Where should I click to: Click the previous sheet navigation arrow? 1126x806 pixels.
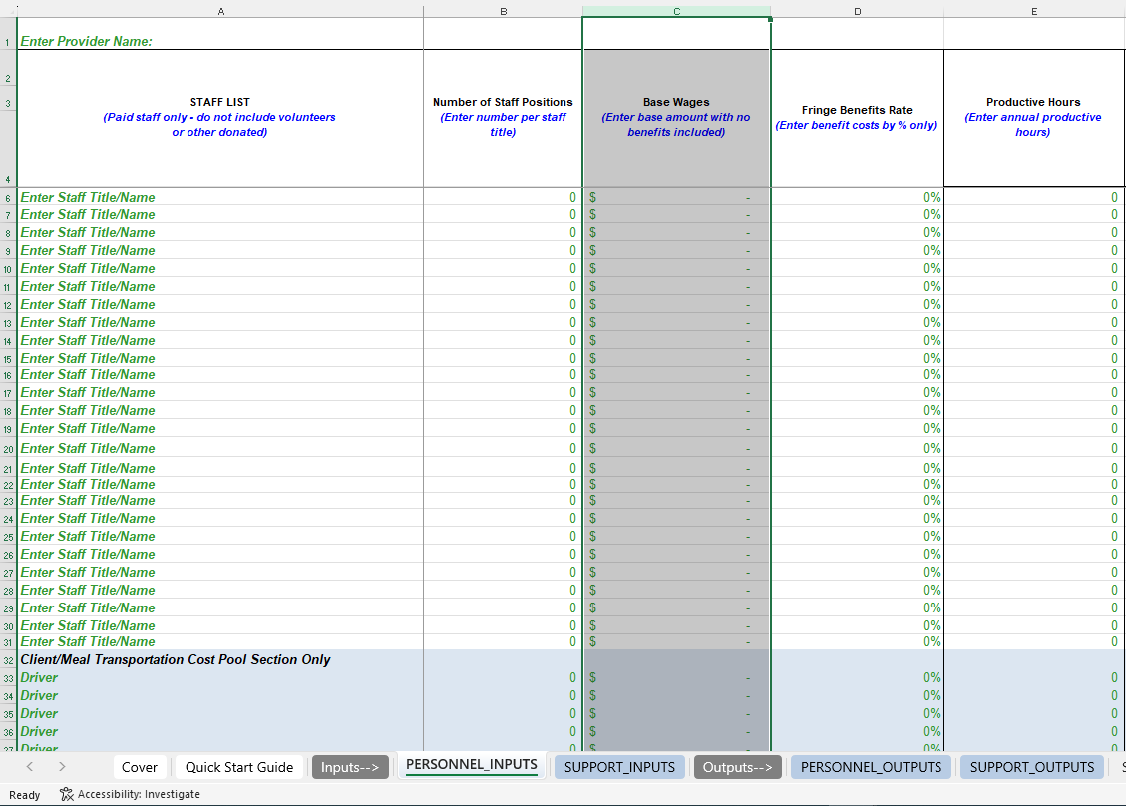(x=28, y=766)
